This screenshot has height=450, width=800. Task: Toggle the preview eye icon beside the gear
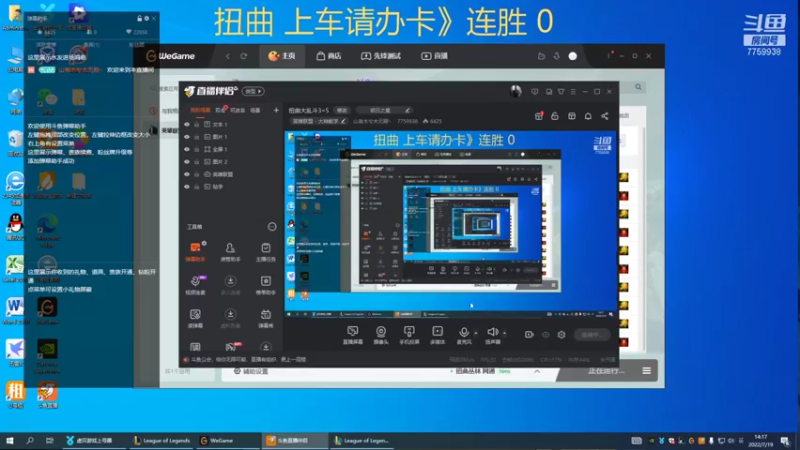[x=545, y=335]
